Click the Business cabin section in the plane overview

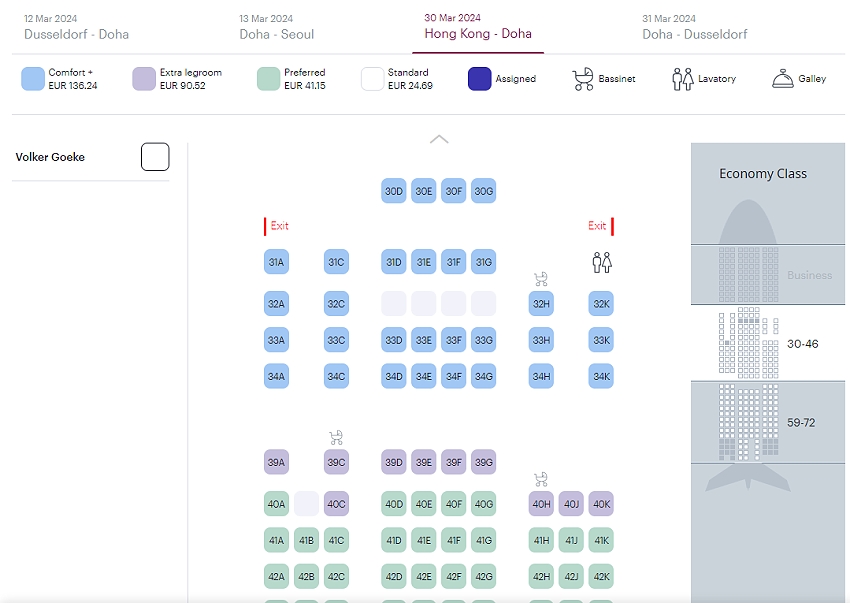point(767,274)
